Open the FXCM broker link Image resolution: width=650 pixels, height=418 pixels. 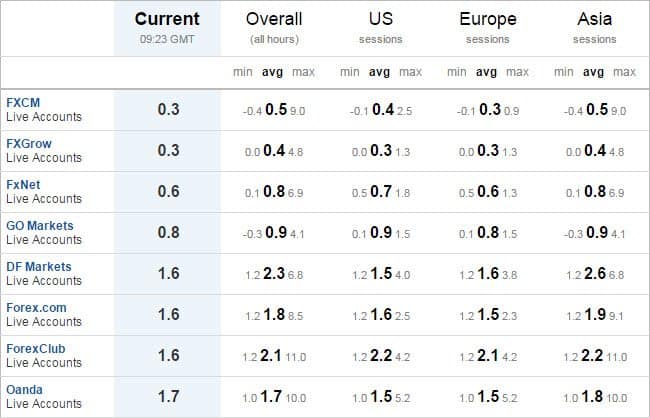pos(23,102)
